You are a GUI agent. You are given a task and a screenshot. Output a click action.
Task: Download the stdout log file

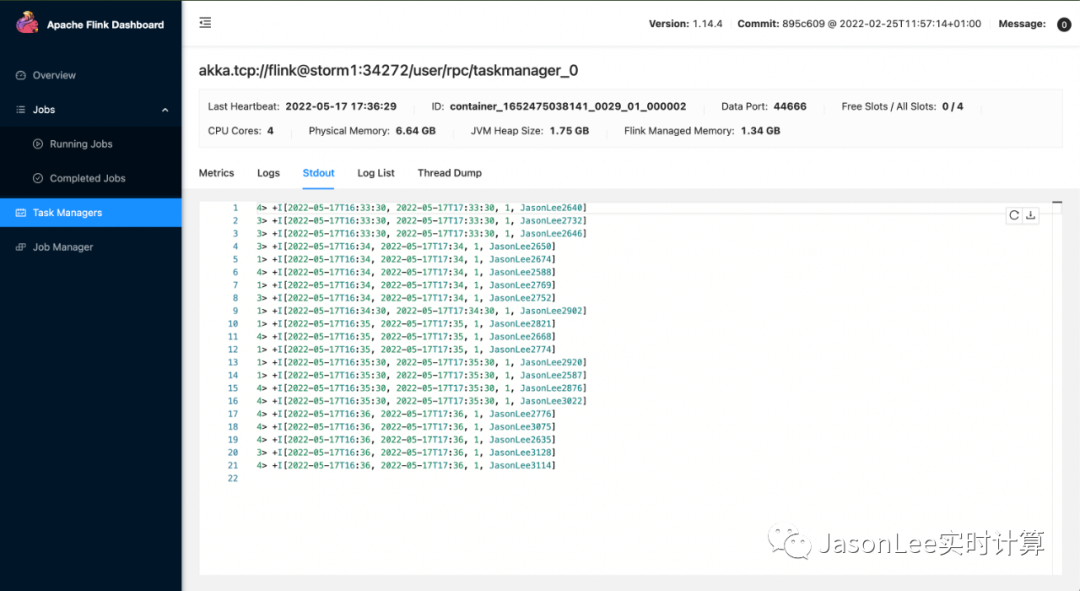(x=1030, y=215)
